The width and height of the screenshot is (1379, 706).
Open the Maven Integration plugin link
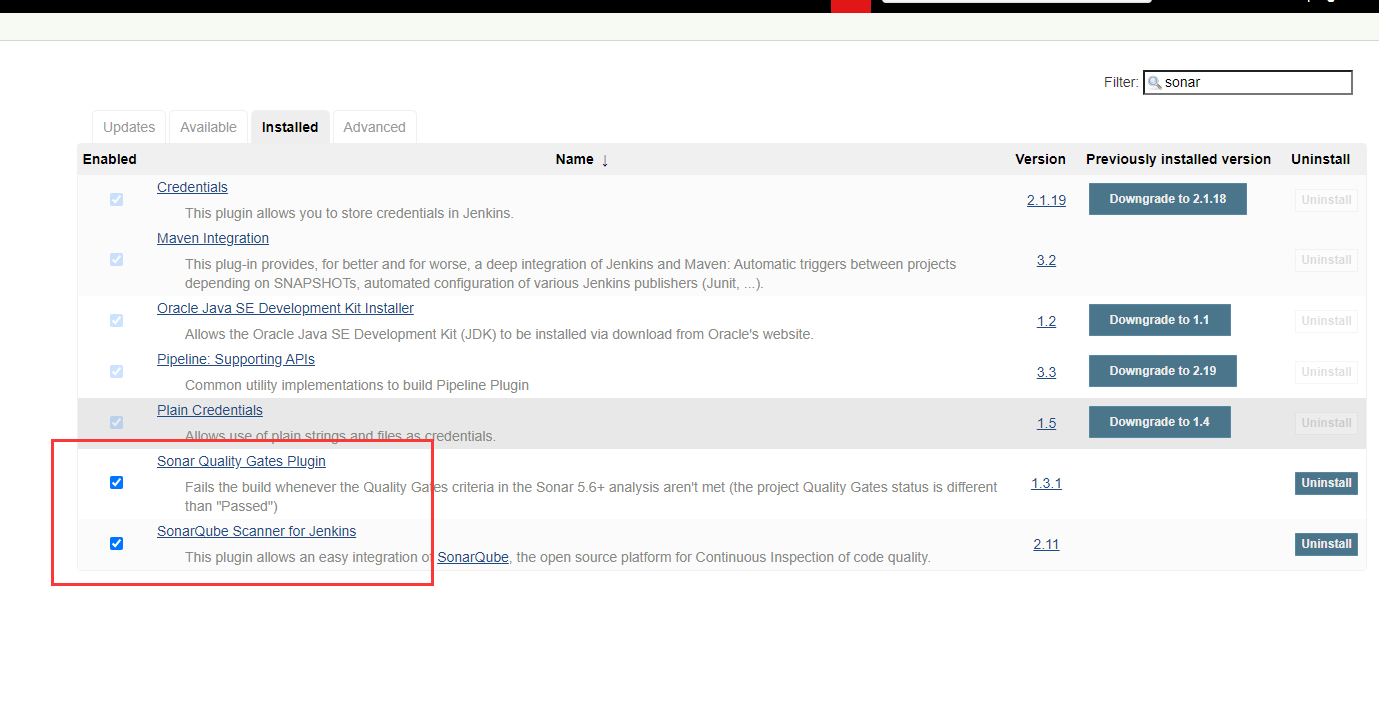[212, 238]
